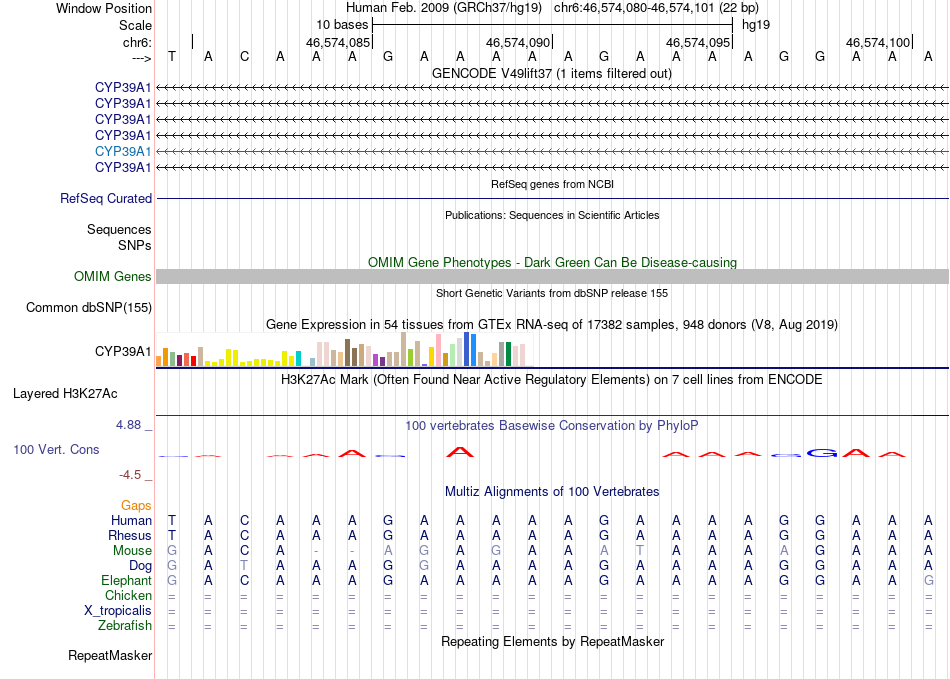This screenshot has height=679, width=950.
Task: Select the X_tropicalis alignment row label
Action: pyautogui.click(x=118, y=611)
